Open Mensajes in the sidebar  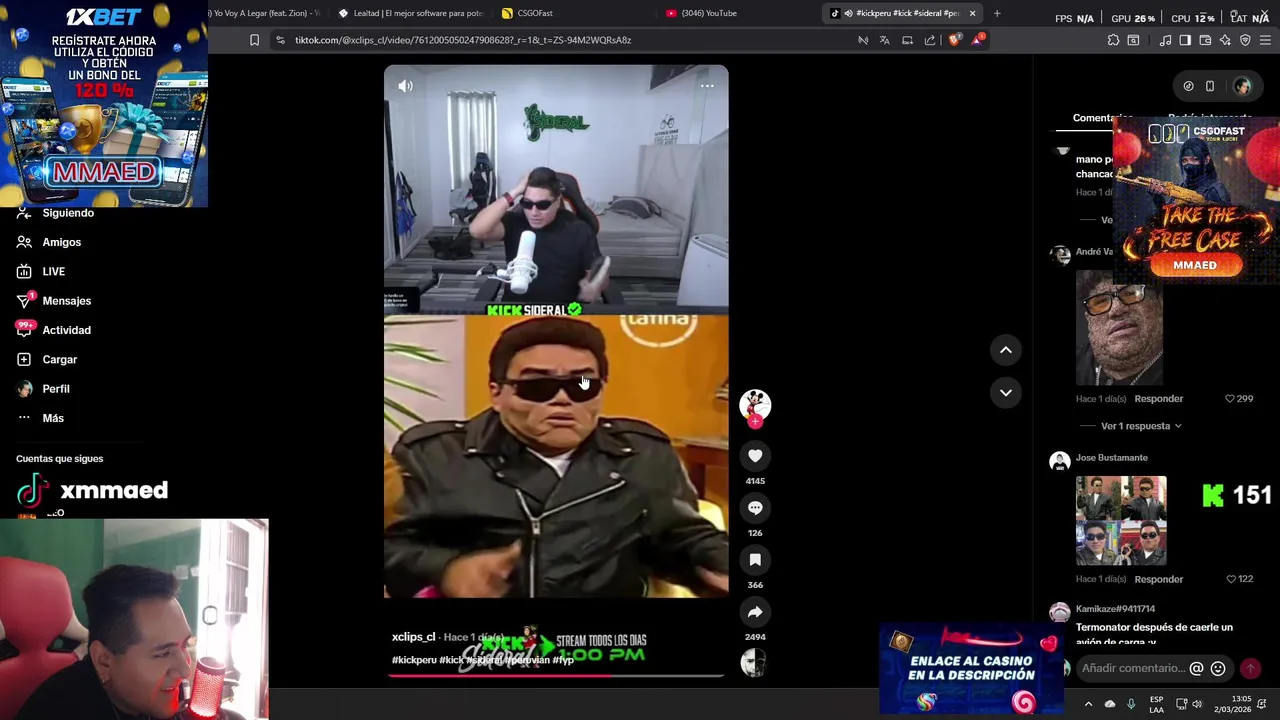coord(66,301)
